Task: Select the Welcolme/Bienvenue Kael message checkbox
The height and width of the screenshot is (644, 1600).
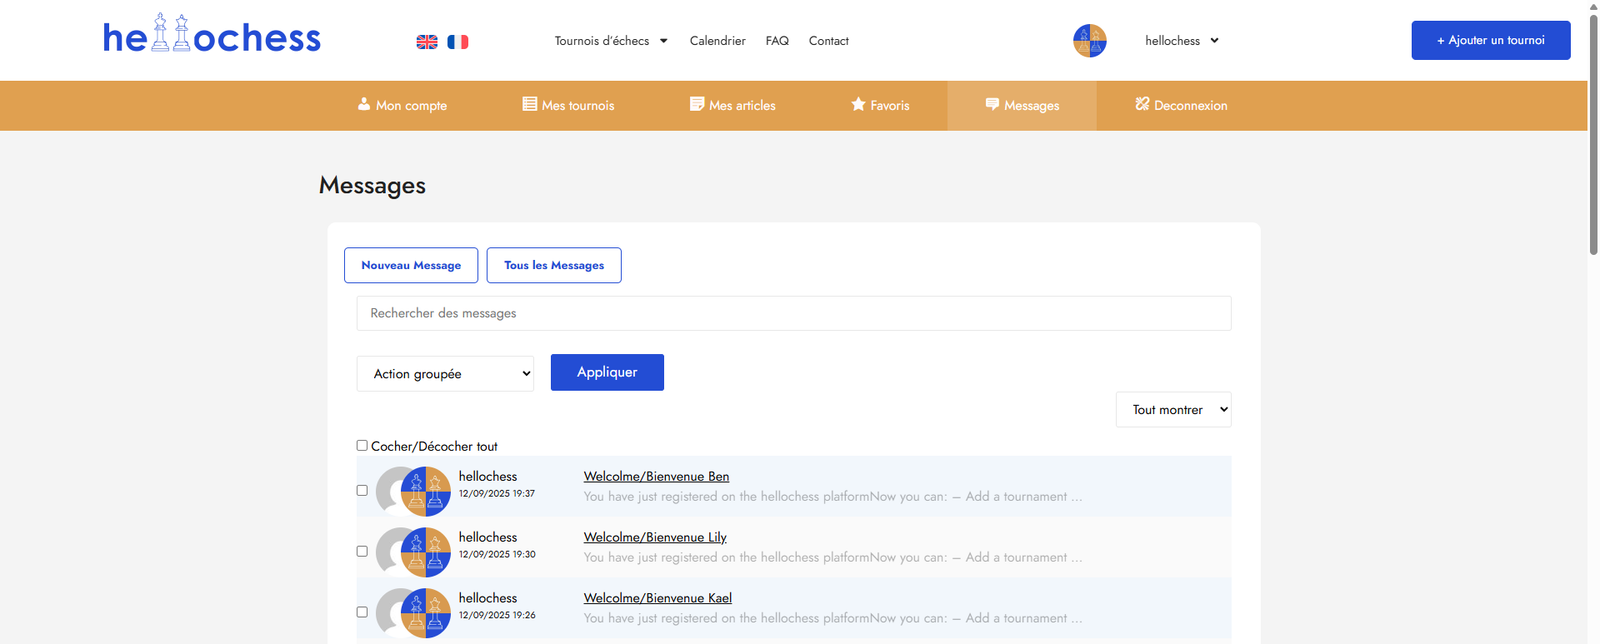Action: [362, 612]
